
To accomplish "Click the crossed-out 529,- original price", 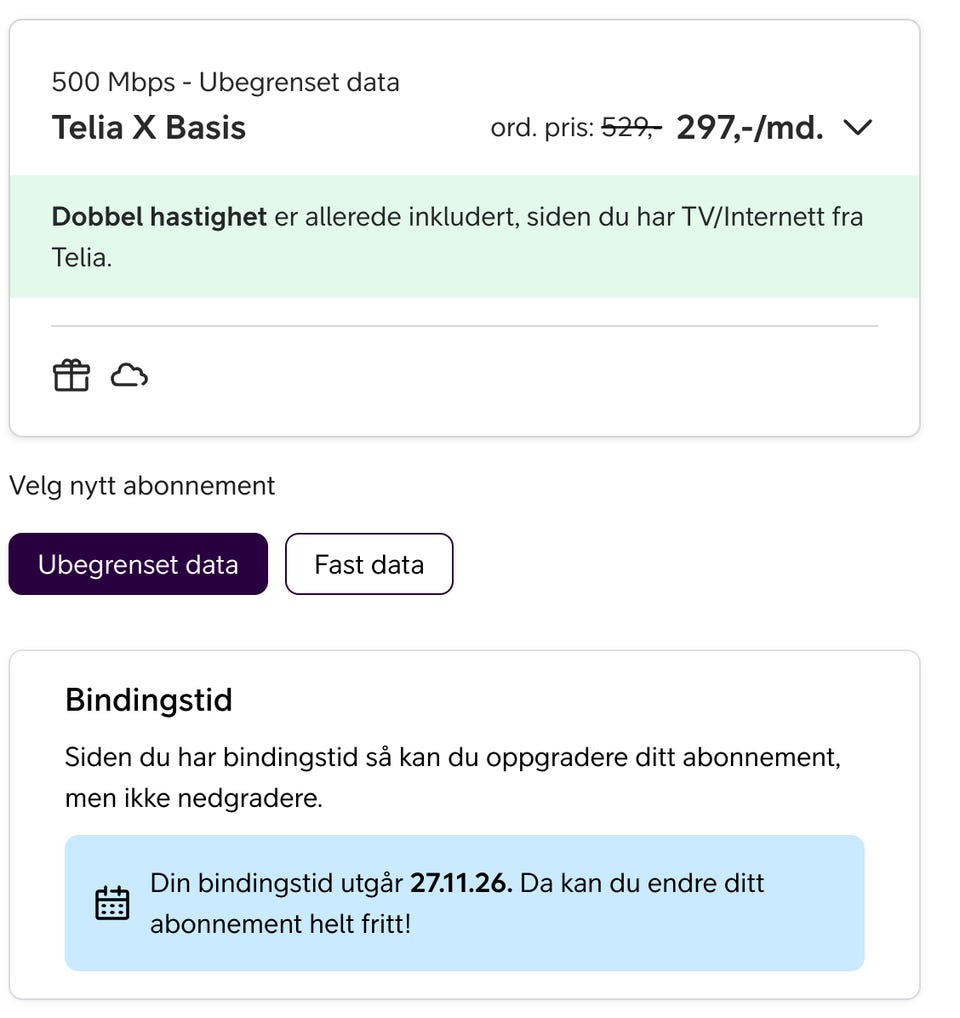I will pos(629,125).
